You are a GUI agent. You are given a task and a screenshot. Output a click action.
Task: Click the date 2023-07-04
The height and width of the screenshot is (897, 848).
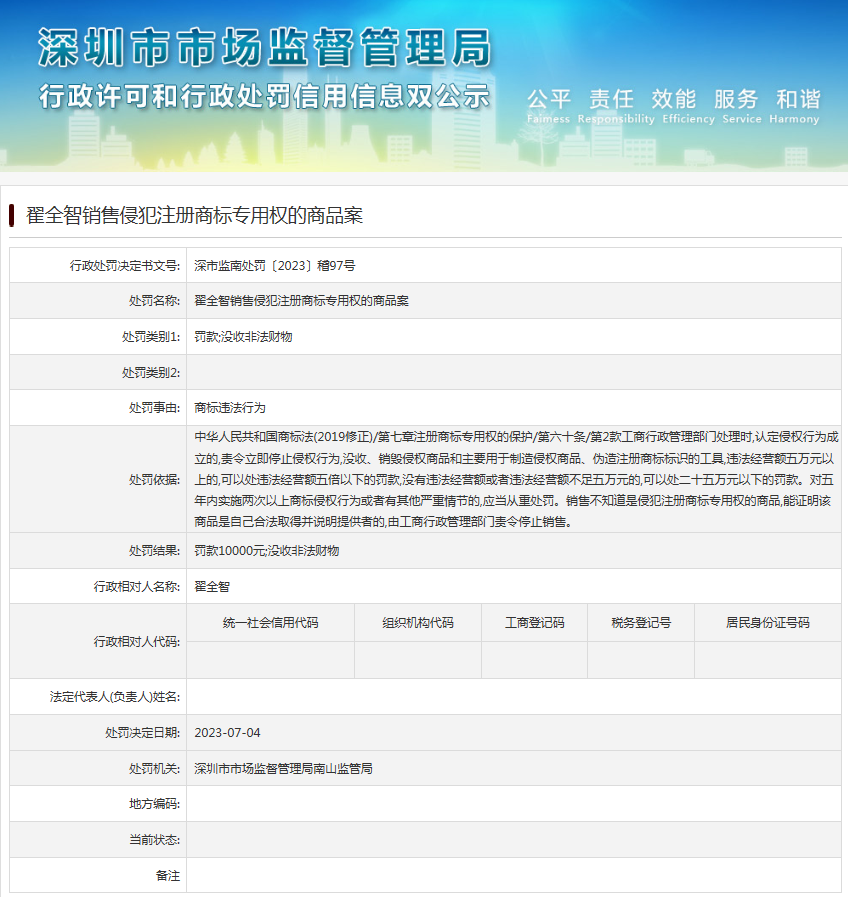pos(227,733)
